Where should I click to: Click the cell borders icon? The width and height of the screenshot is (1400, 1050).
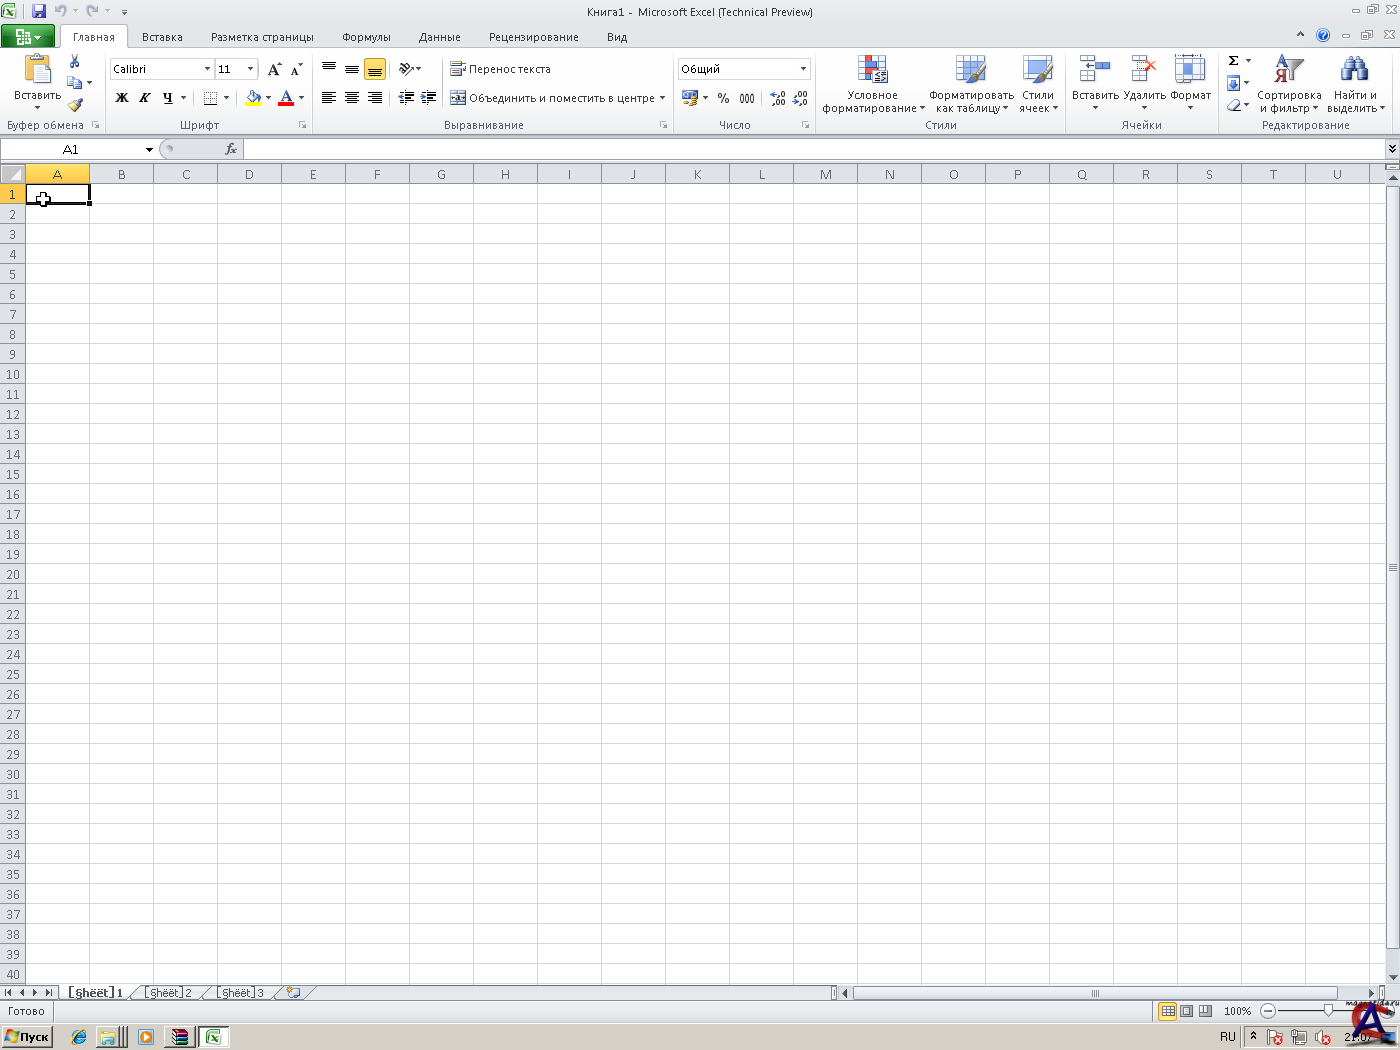coord(210,98)
